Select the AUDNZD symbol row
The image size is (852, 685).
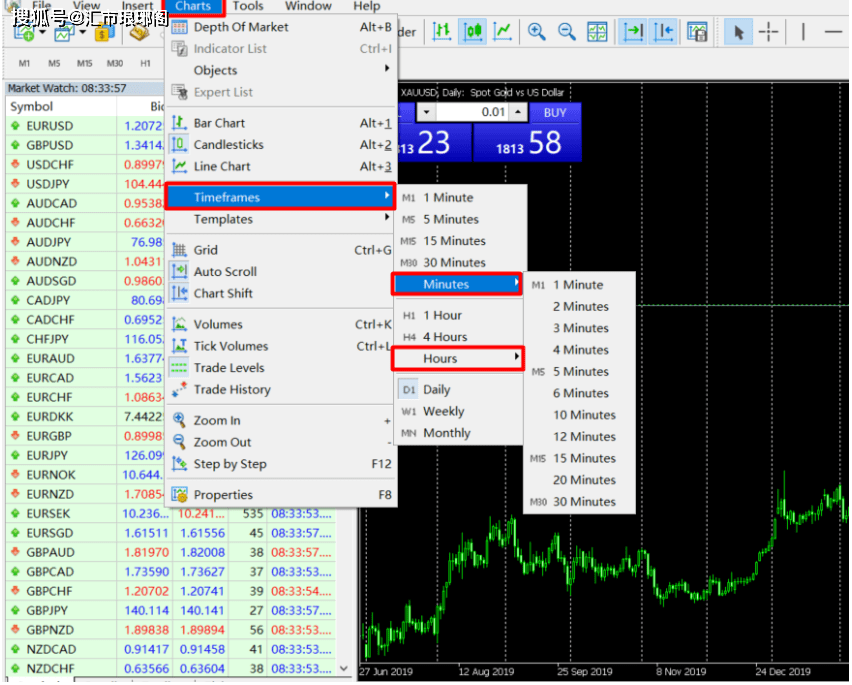click(86, 262)
